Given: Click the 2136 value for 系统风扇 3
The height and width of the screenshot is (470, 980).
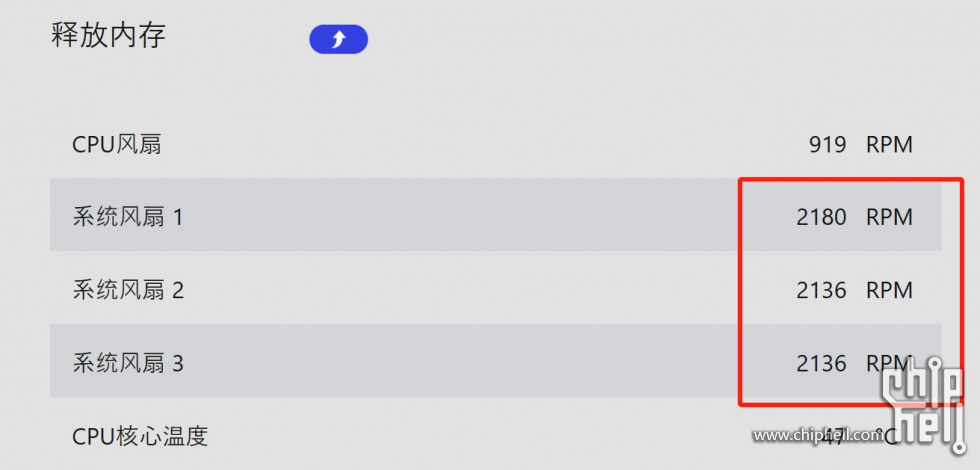Looking at the screenshot, I should click(x=821, y=364).
